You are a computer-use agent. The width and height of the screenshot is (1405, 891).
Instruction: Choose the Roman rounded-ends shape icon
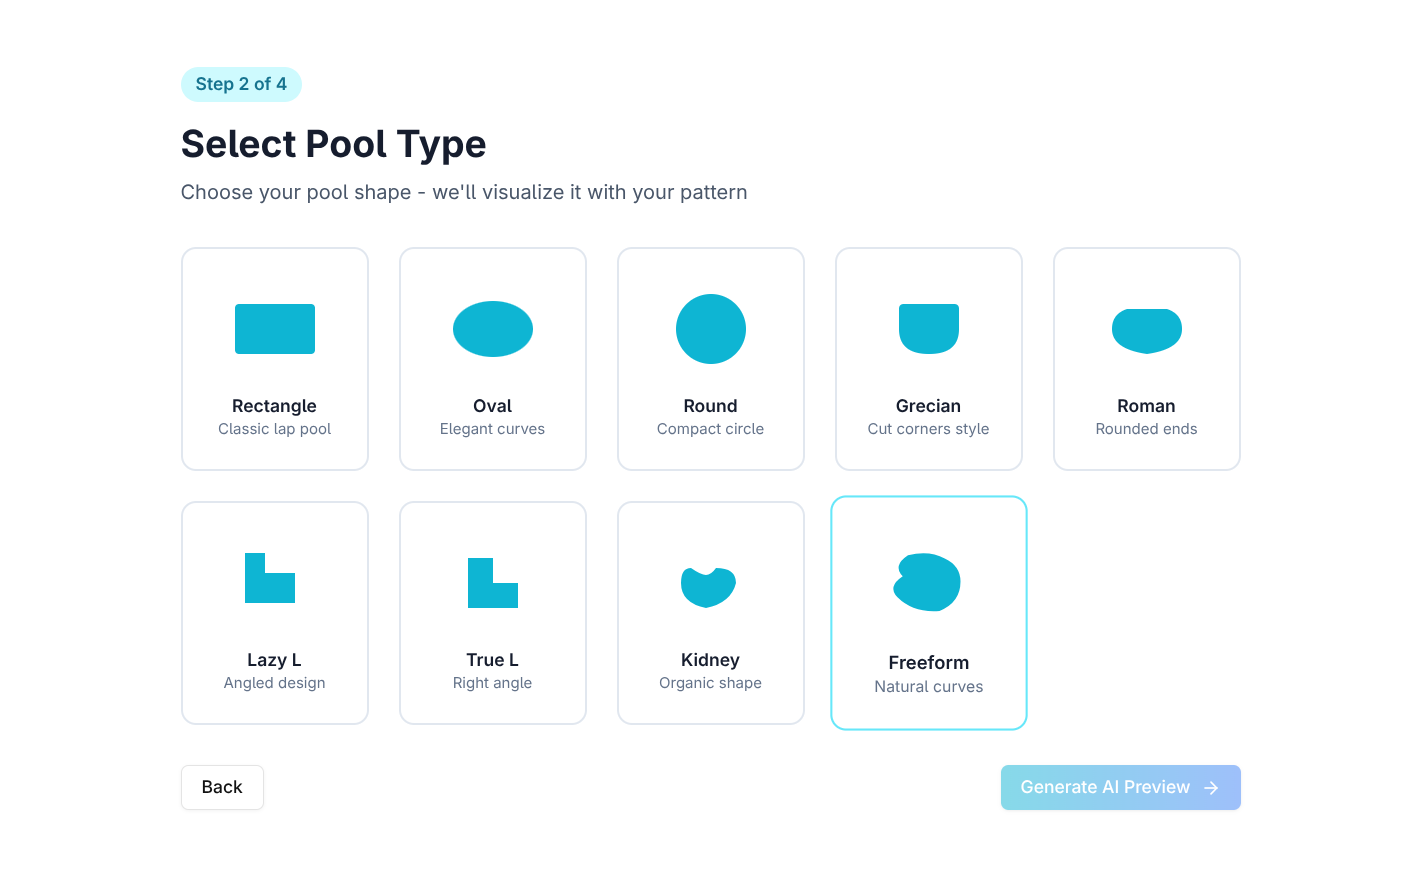pyautogui.click(x=1147, y=331)
